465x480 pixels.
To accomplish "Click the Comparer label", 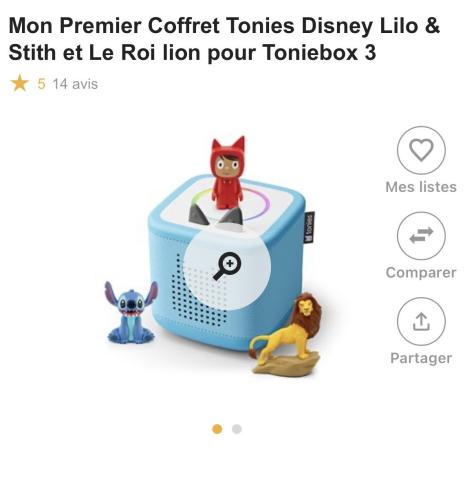I will 421,273.
